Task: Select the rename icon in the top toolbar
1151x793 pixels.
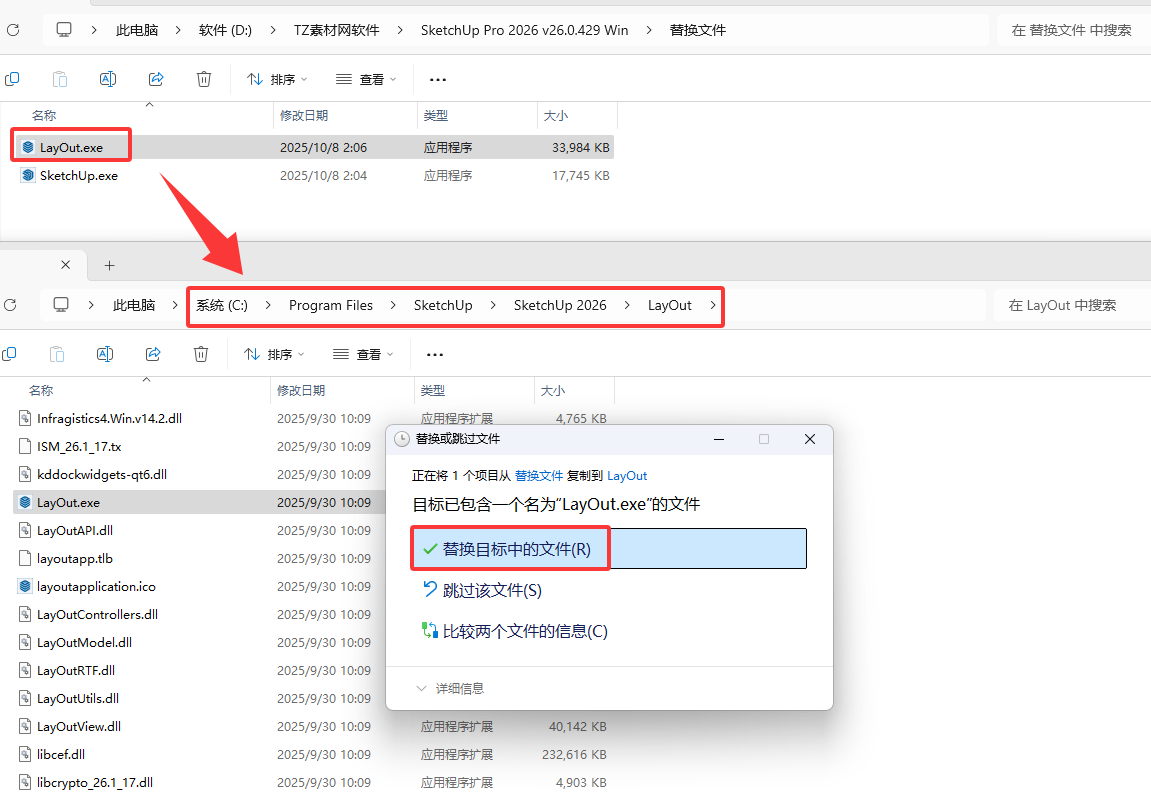Action: tap(107, 78)
